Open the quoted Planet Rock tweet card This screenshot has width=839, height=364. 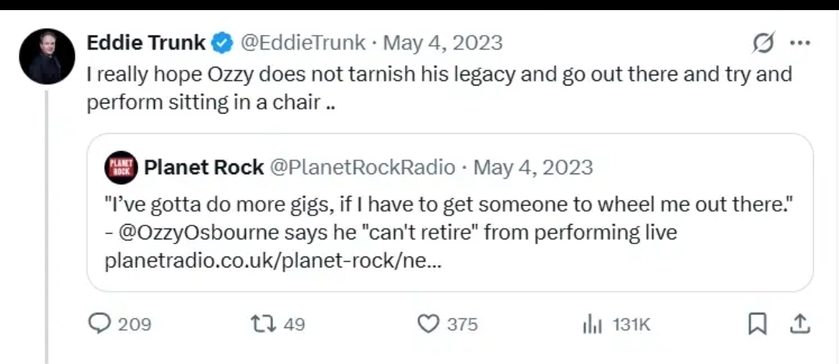(450, 213)
